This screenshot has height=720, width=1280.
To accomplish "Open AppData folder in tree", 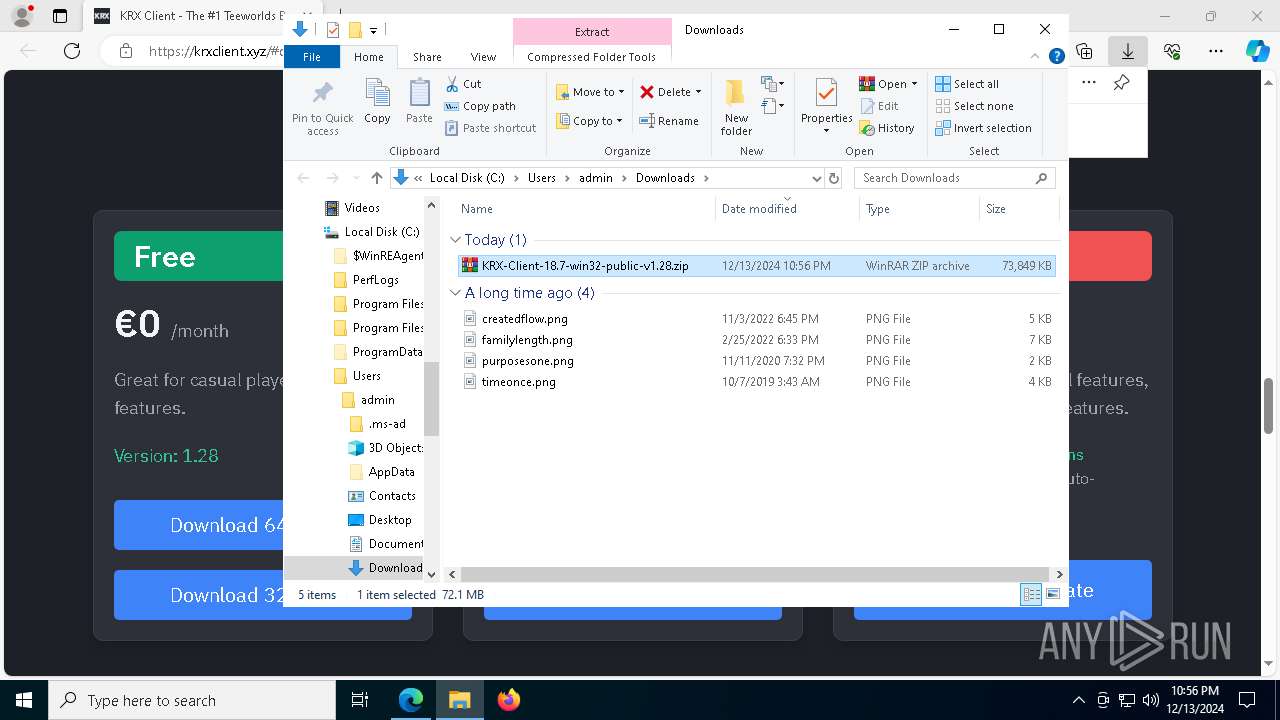I will pyautogui.click(x=381, y=472).
